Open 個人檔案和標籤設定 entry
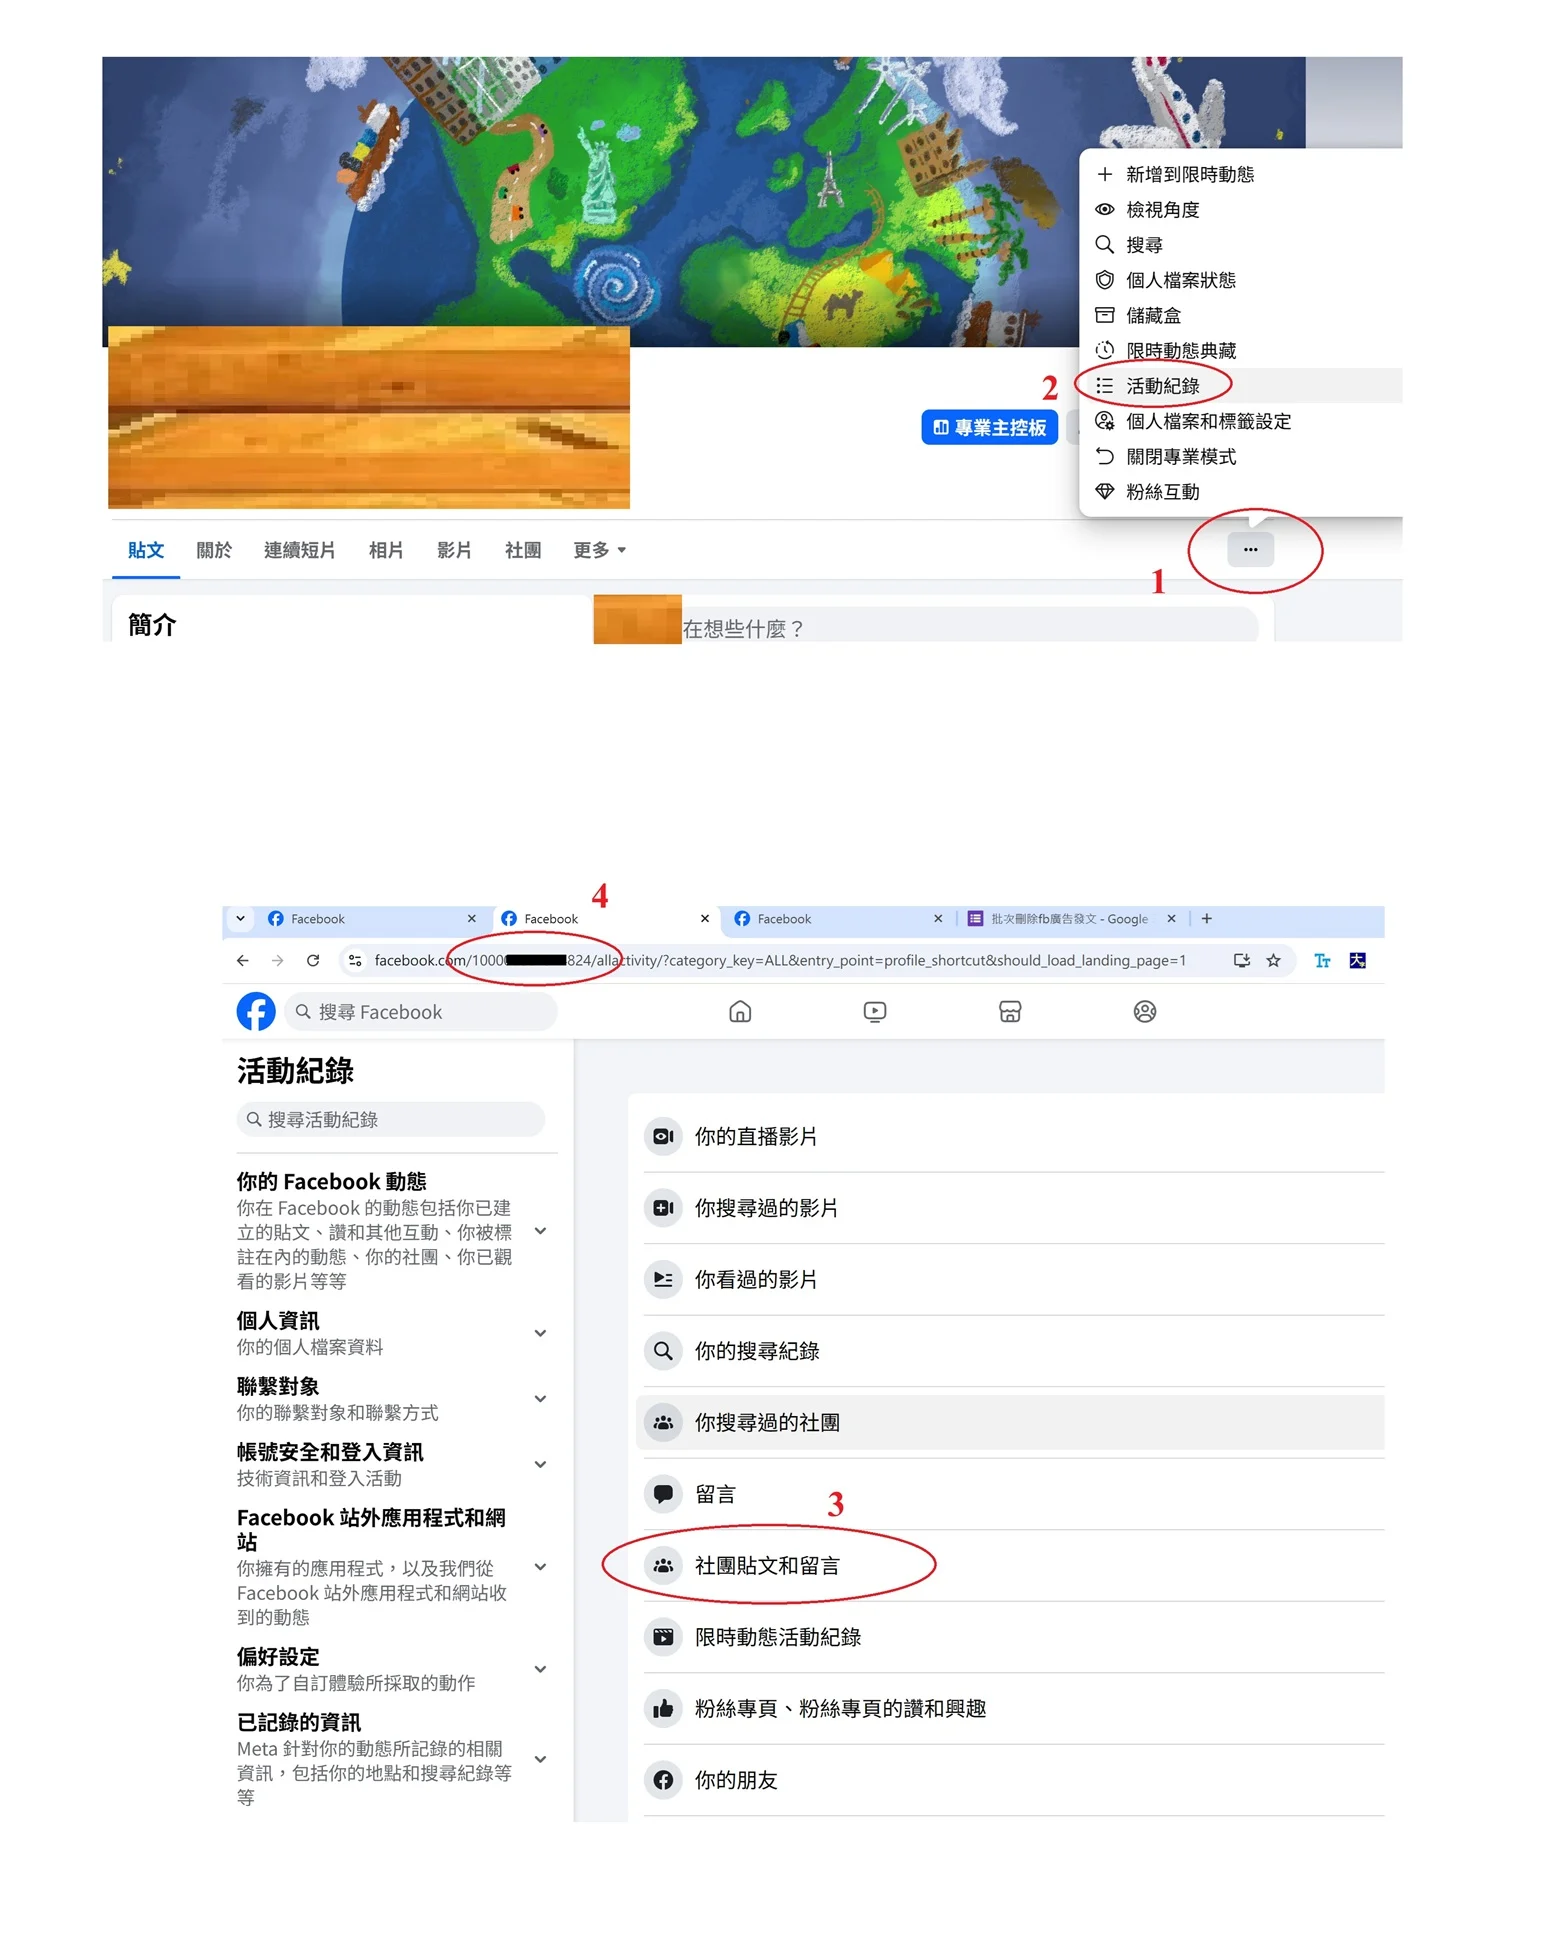The width and height of the screenshot is (1556, 1948). pyautogui.click(x=1242, y=421)
